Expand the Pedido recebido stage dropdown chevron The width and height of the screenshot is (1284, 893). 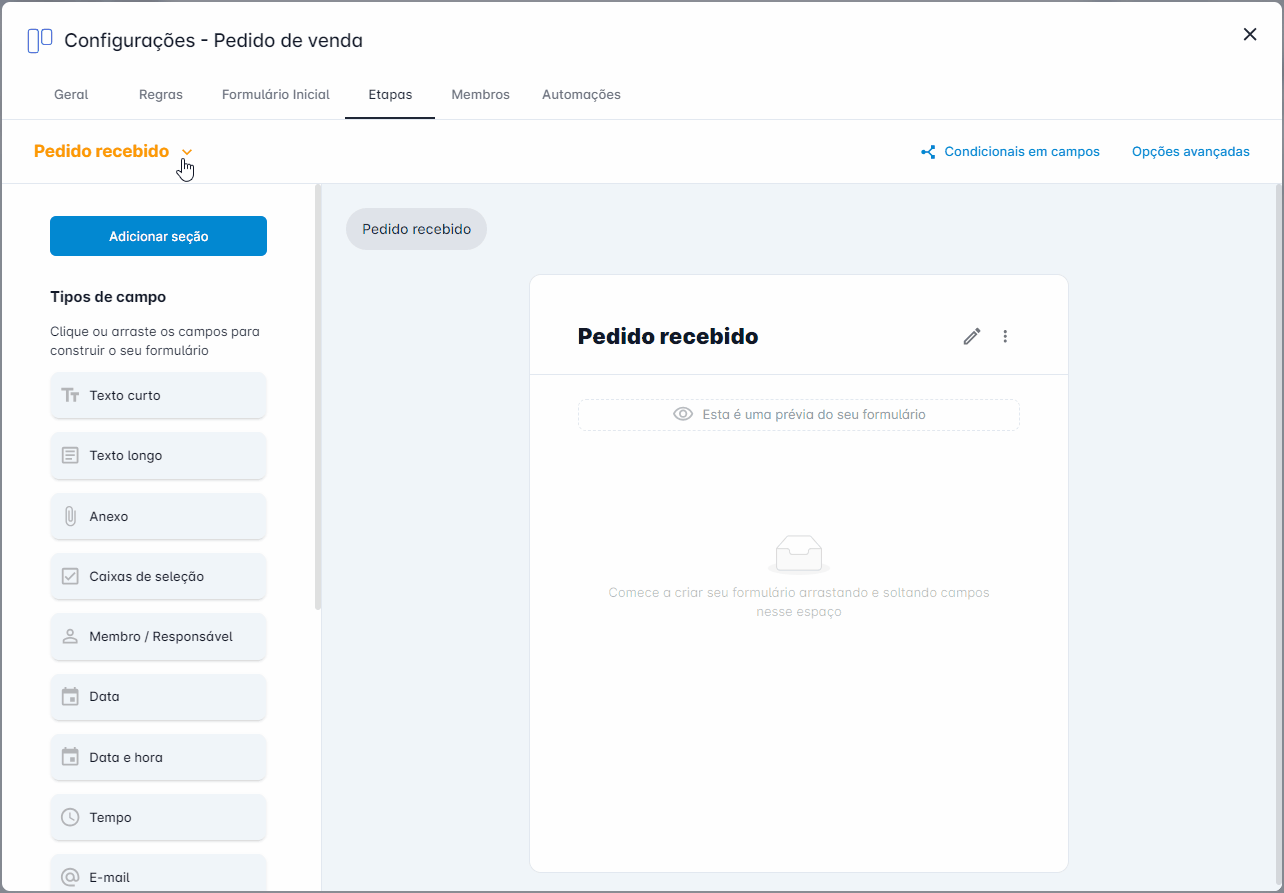tap(187, 152)
